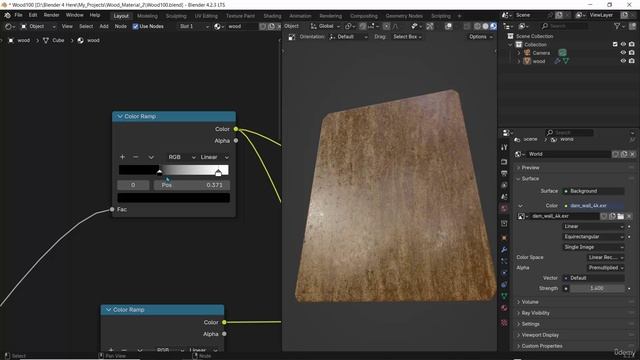Open Single Image source dropdown
The image size is (640, 360).
pyautogui.click(x=593, y=247)
